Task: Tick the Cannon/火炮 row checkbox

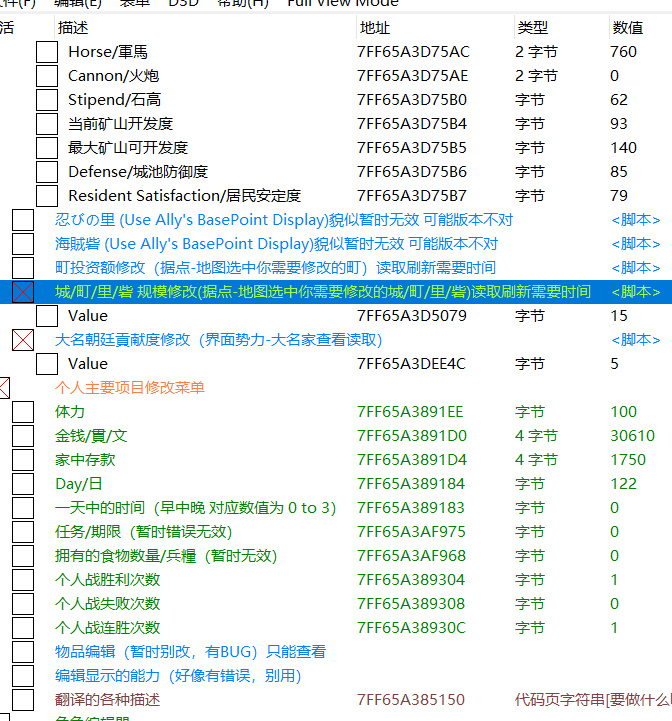Action: tap(47, 76)
